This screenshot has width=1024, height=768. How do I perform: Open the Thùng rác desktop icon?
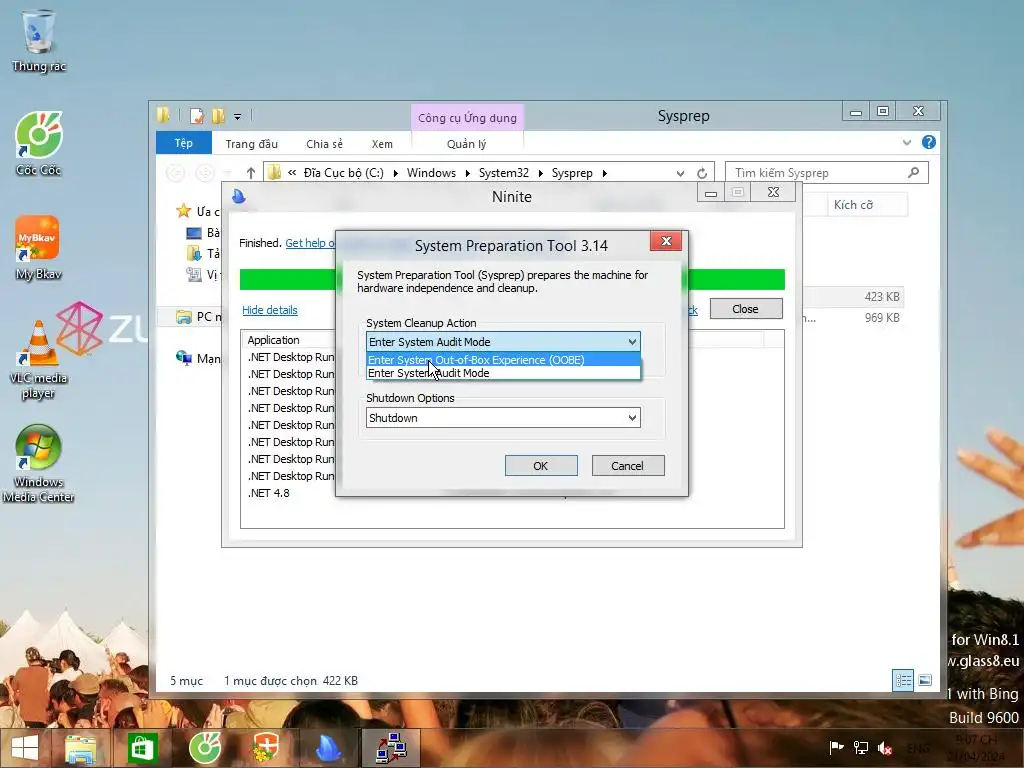tap(39, 40)
